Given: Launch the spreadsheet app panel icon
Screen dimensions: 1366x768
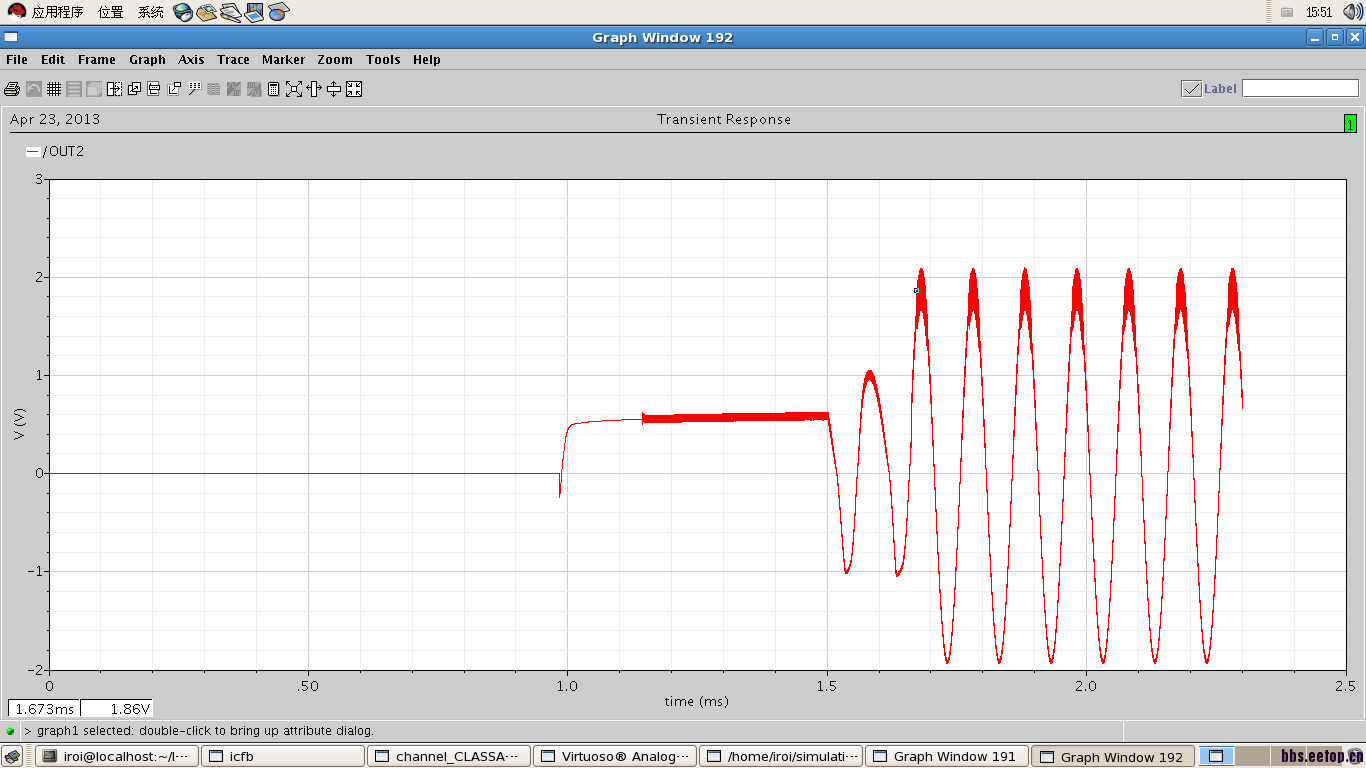Looking at the screenshot, I should (x=278, y=12).
